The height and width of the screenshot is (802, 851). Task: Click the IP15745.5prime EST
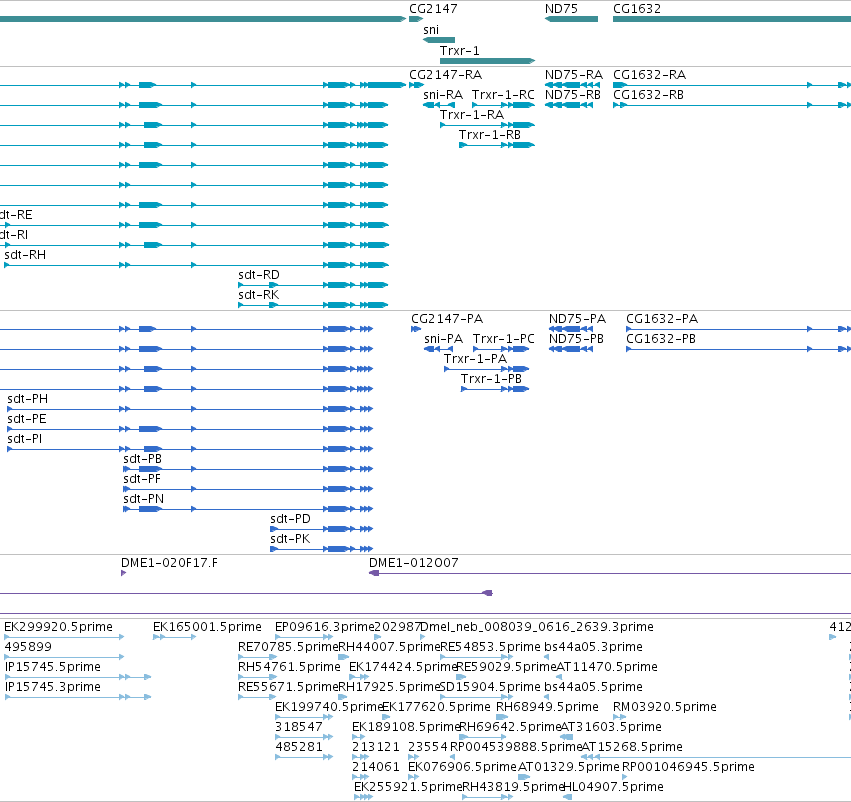(78, 677)
